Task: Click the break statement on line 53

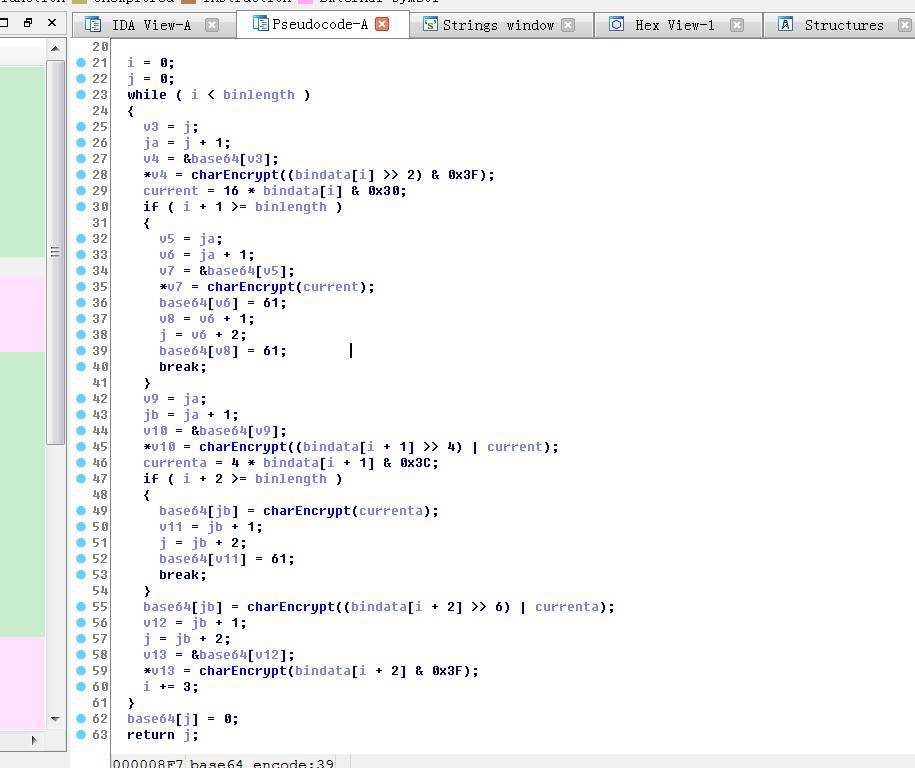Action: [x=183, y=575]
